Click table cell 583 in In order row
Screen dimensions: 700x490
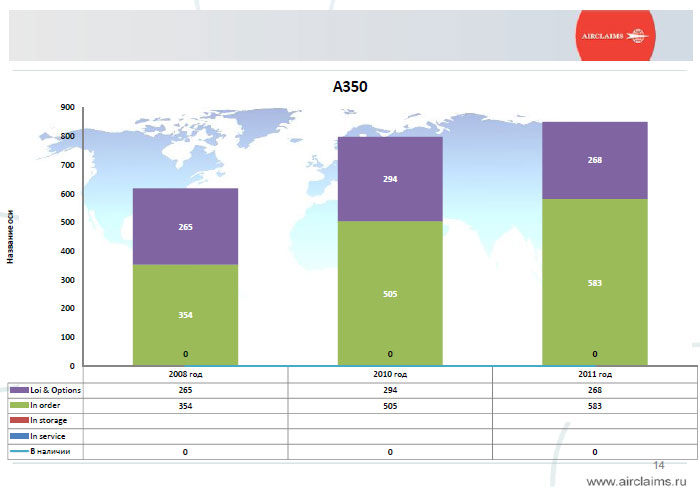click(595, 406)
